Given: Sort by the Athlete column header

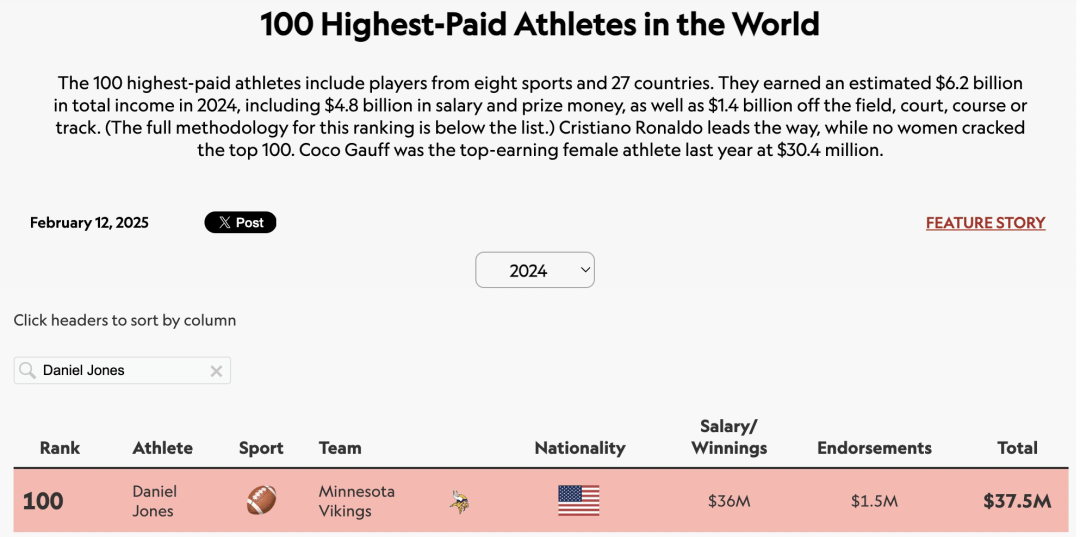Looking at the screenshot, I should pyautogui.click(x=162, y=448).
